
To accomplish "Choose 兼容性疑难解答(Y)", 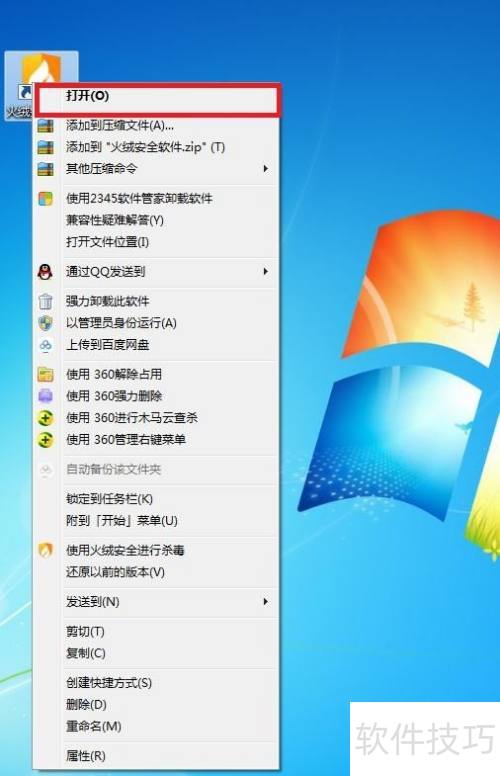I will click(156, 220).
